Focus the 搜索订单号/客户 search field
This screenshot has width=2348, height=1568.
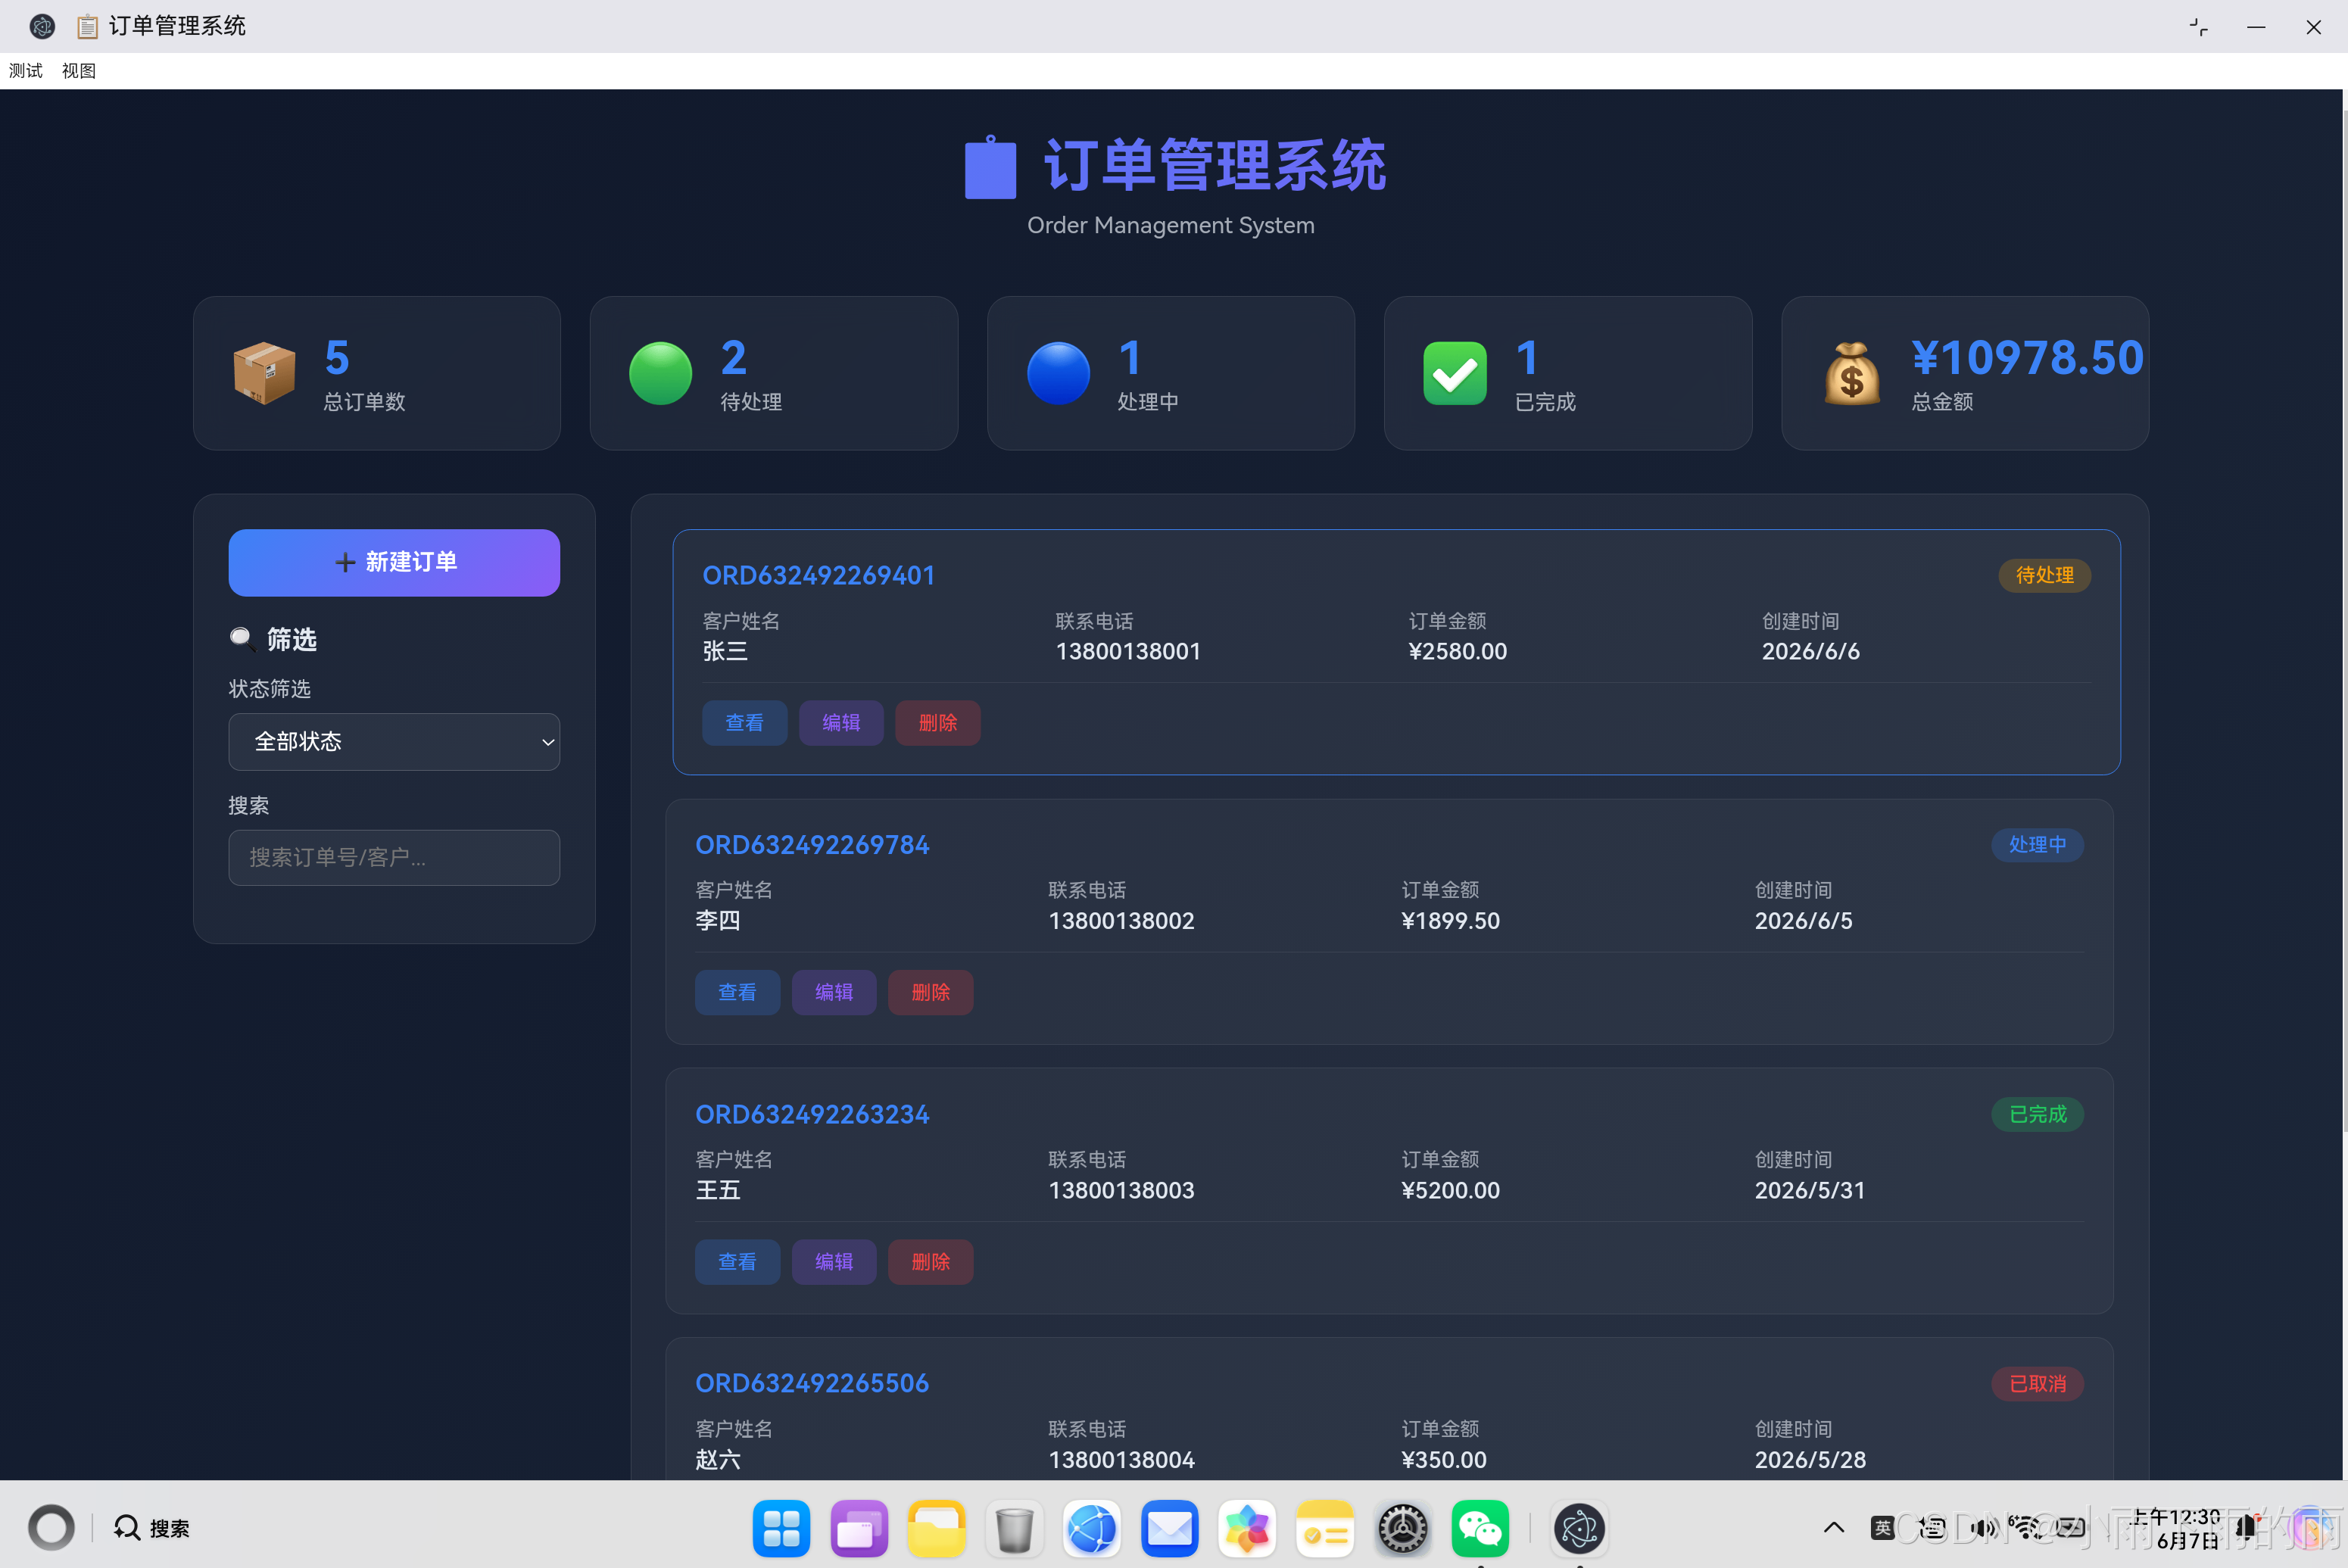394,858
